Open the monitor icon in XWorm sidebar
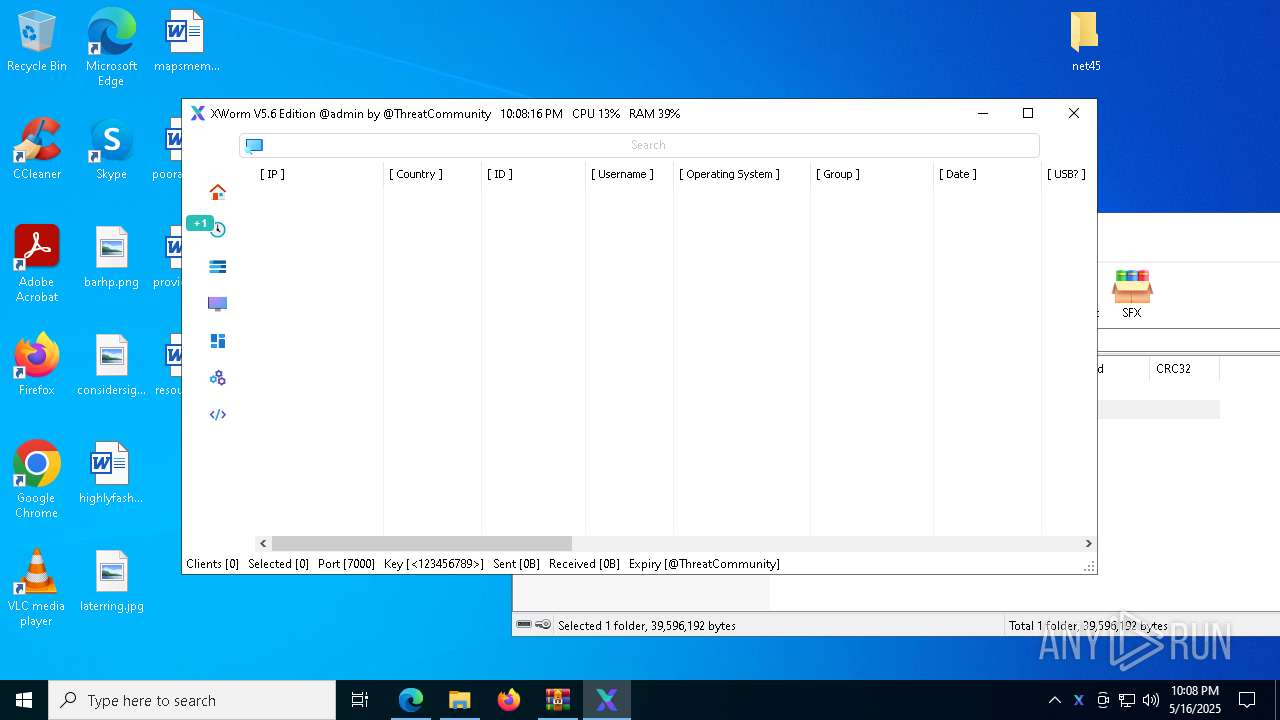Image resolution: width=1280 pixels, height=720 pixels. tap(217, 304)
